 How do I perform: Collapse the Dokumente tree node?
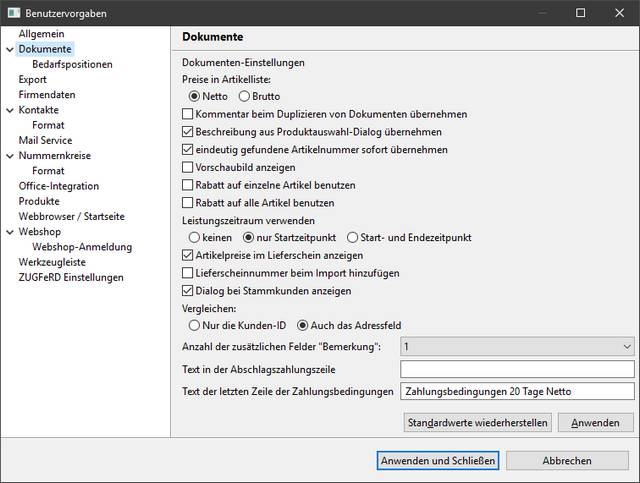pyautogui.click(x=9, y=49)
